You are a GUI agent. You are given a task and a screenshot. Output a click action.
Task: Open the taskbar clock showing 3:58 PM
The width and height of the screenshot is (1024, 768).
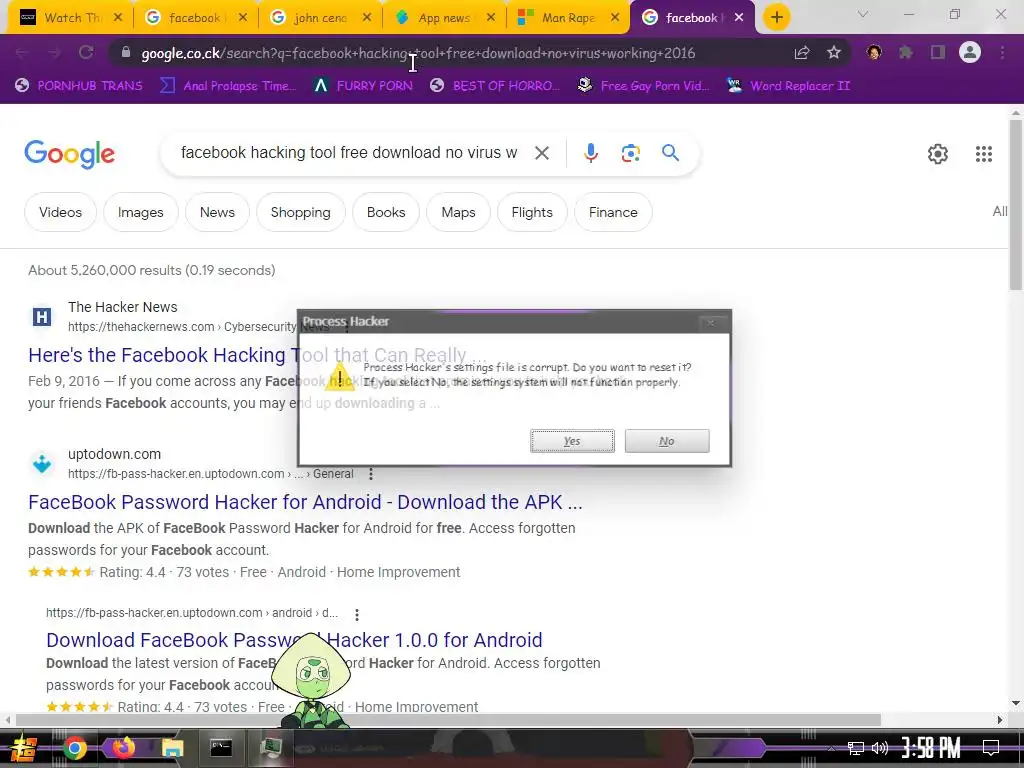click(x=930, y=747)
